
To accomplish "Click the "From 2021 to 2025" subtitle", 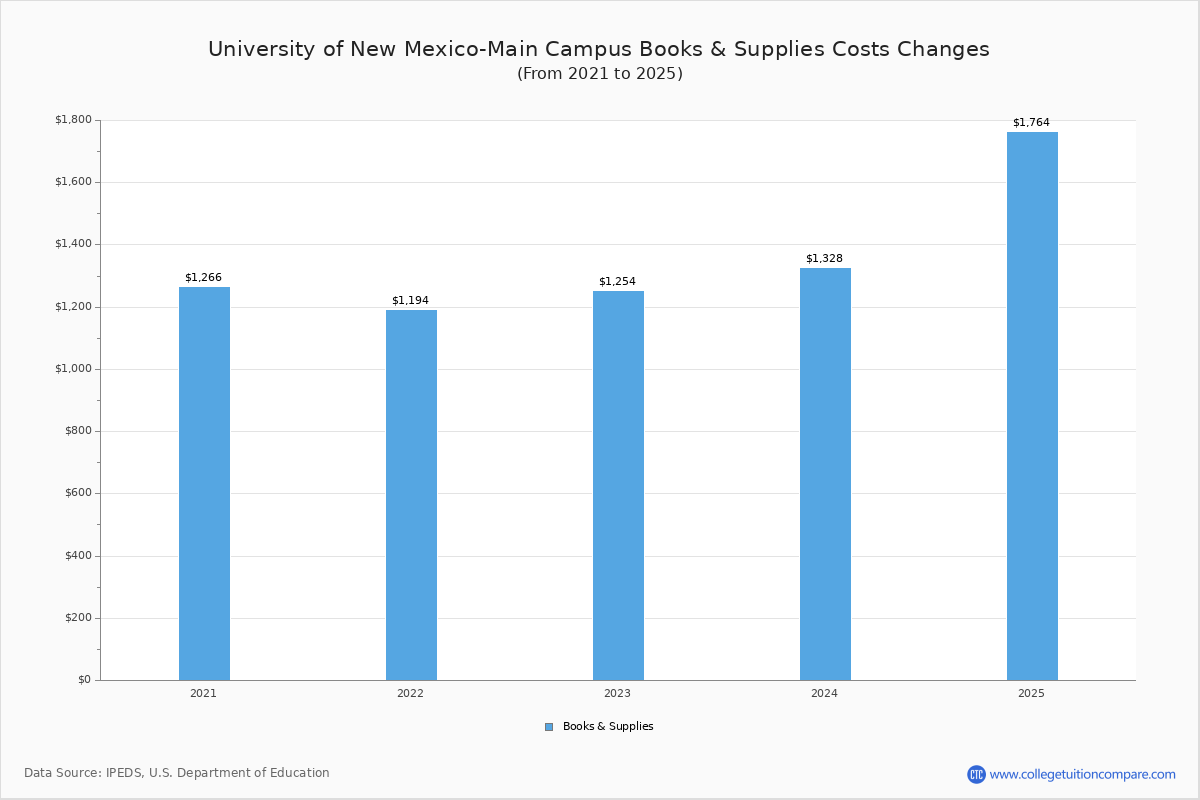I will (x=599, y=74).
